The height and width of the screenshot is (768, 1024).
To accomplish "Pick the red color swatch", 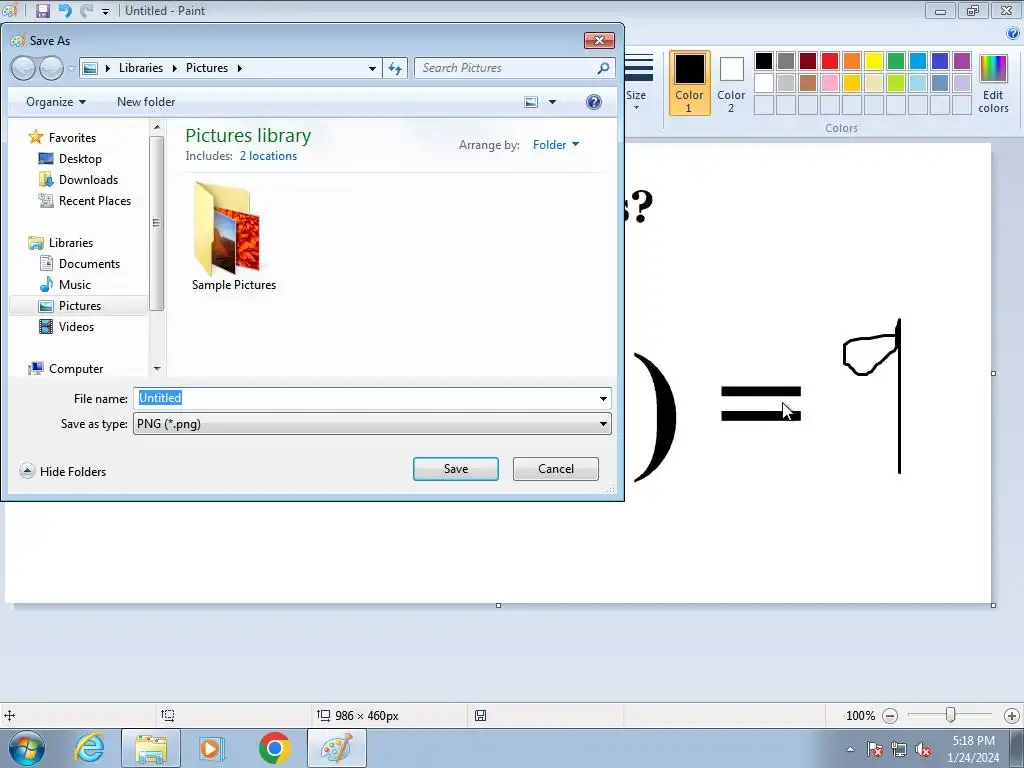I will tap(829, 61).
